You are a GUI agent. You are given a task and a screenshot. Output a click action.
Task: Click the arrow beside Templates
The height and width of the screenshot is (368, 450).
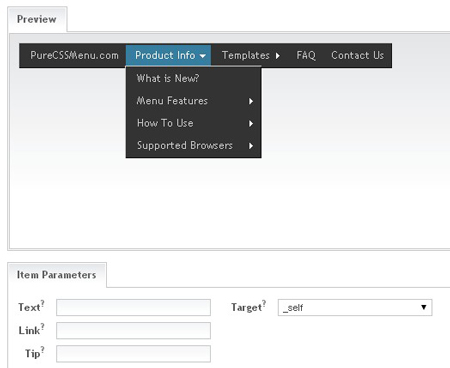(x=278, y=56)
